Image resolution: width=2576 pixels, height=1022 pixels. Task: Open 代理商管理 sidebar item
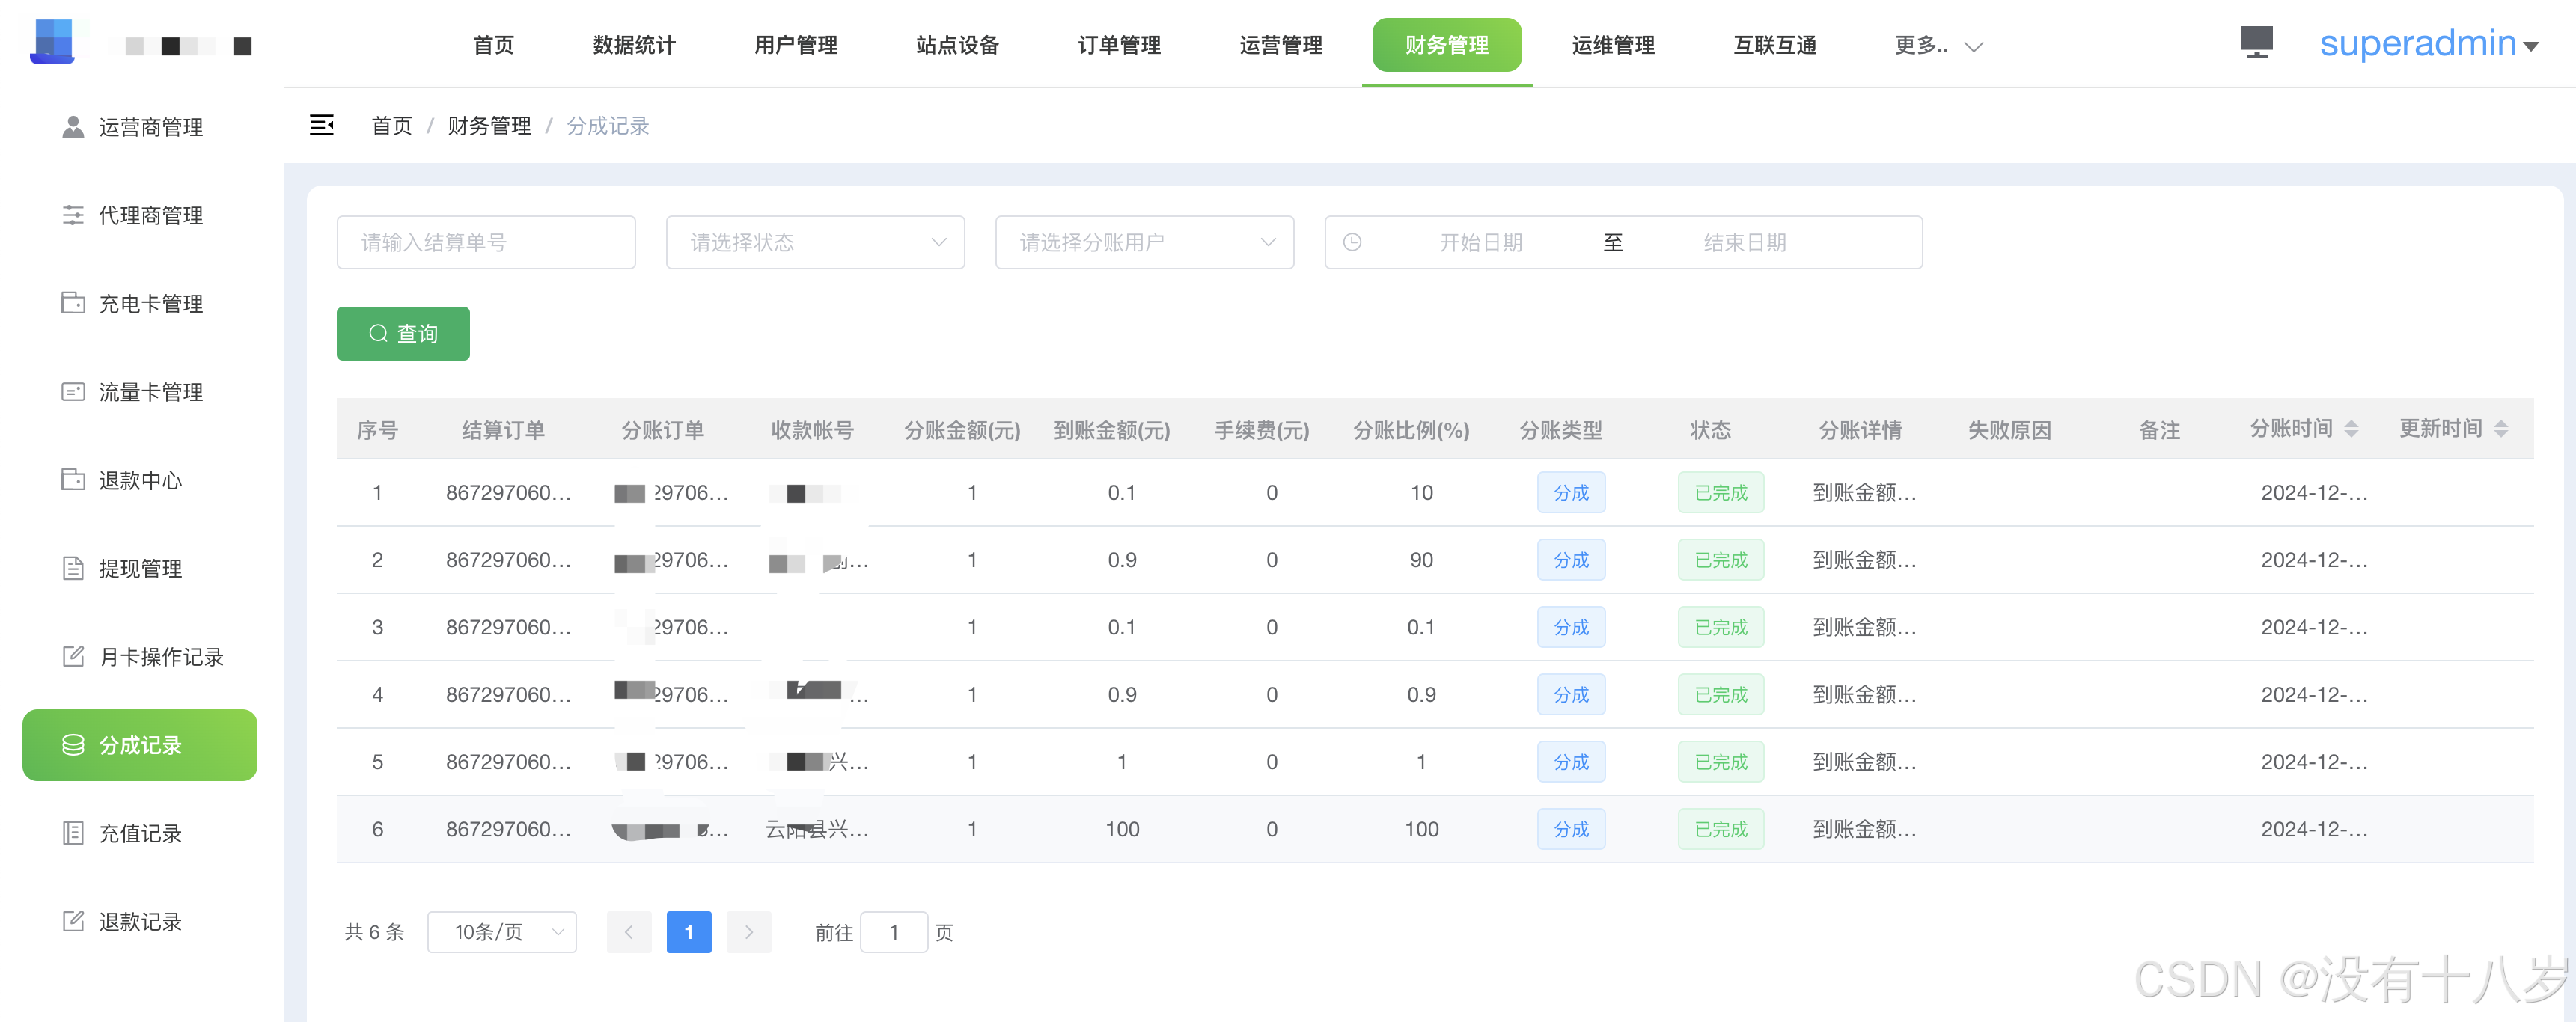(x=150, y=215)
